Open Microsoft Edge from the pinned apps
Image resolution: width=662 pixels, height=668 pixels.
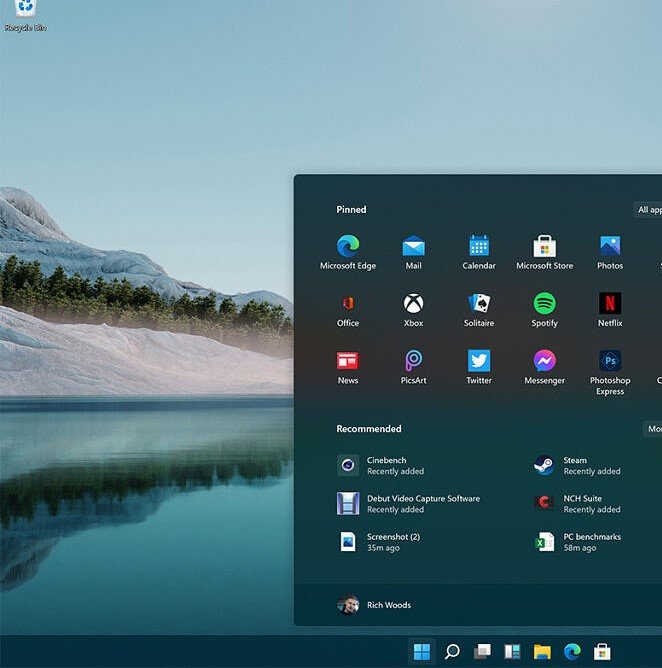[x=348, y=252]
